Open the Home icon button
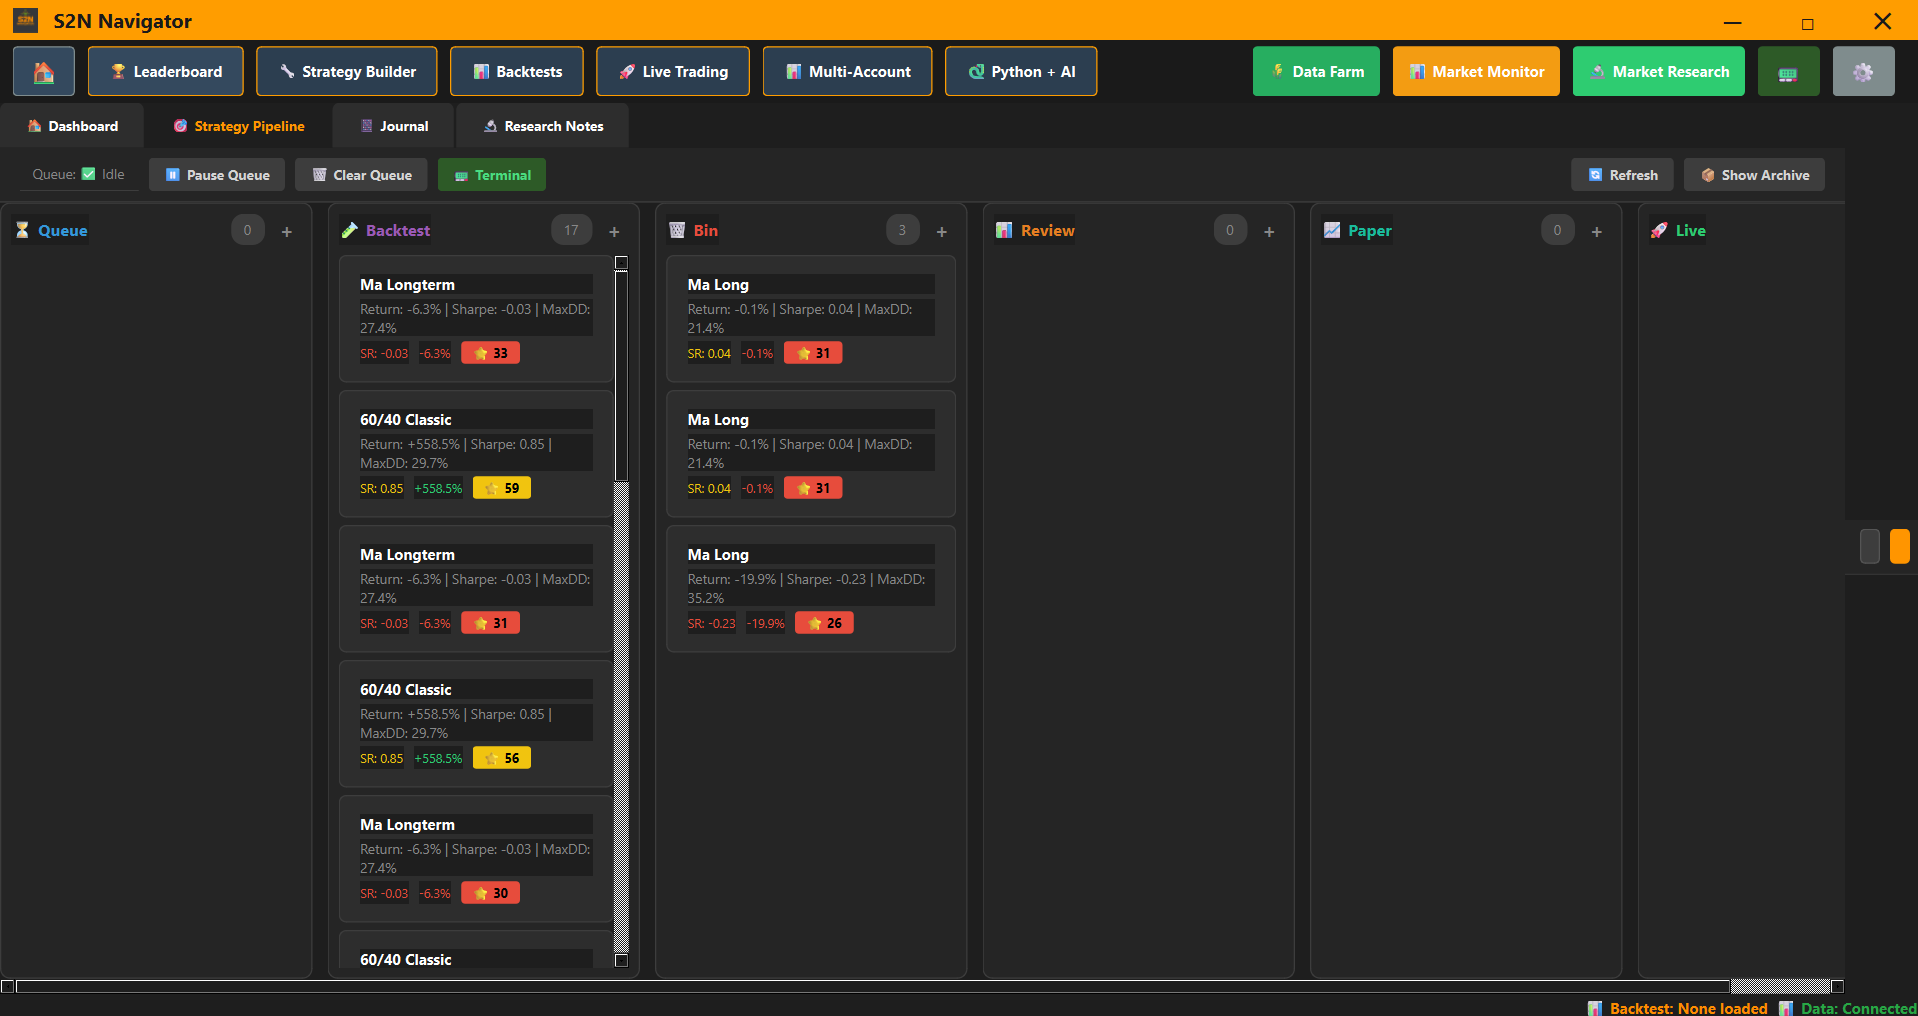This screenshot has width=1918, height=1016. click(44, 72)
